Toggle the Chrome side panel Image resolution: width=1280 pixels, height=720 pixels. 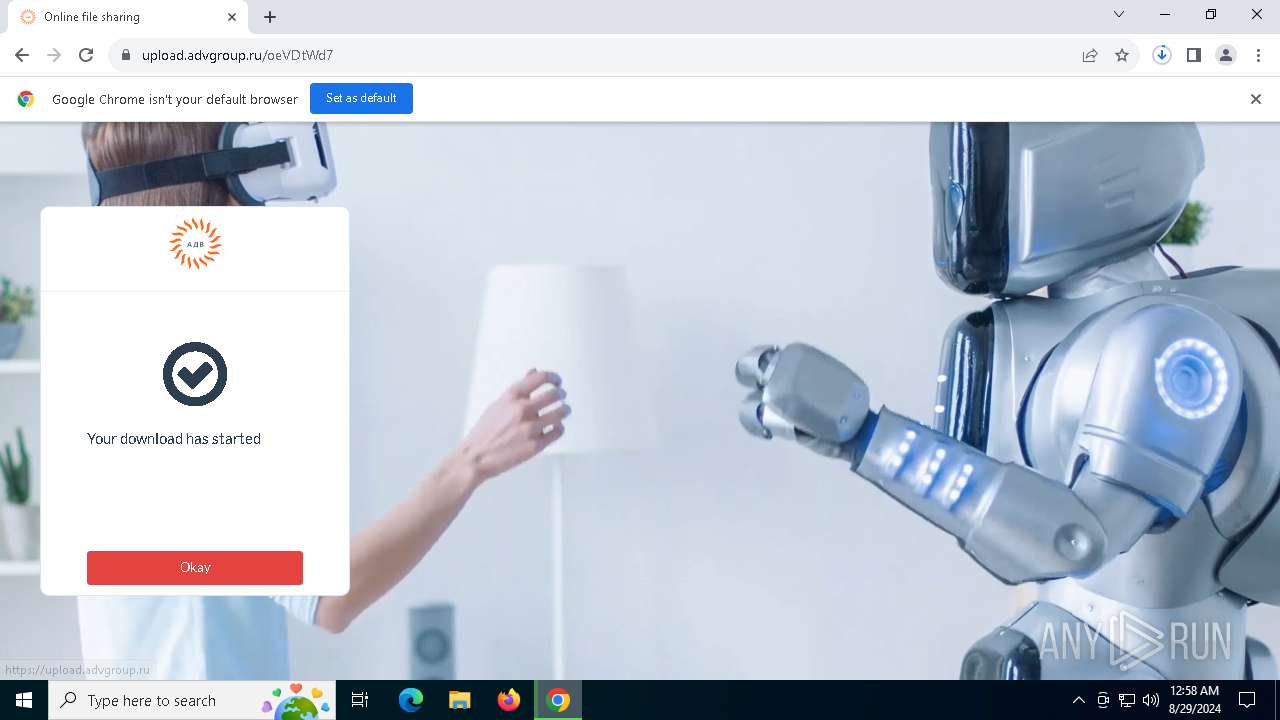click(1194, 55)
